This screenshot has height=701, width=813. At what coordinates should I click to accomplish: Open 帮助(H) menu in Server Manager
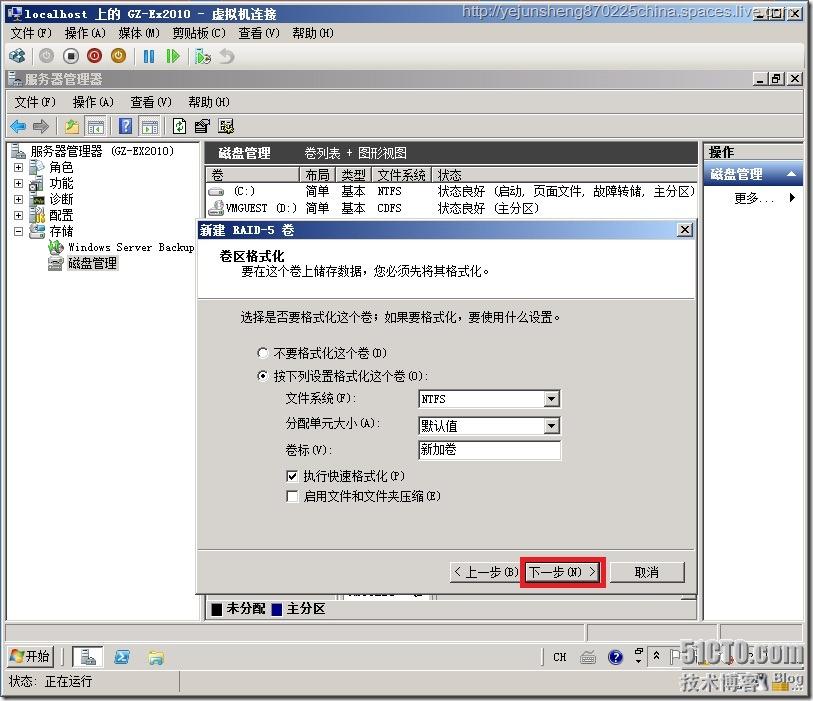click(209, 102)
